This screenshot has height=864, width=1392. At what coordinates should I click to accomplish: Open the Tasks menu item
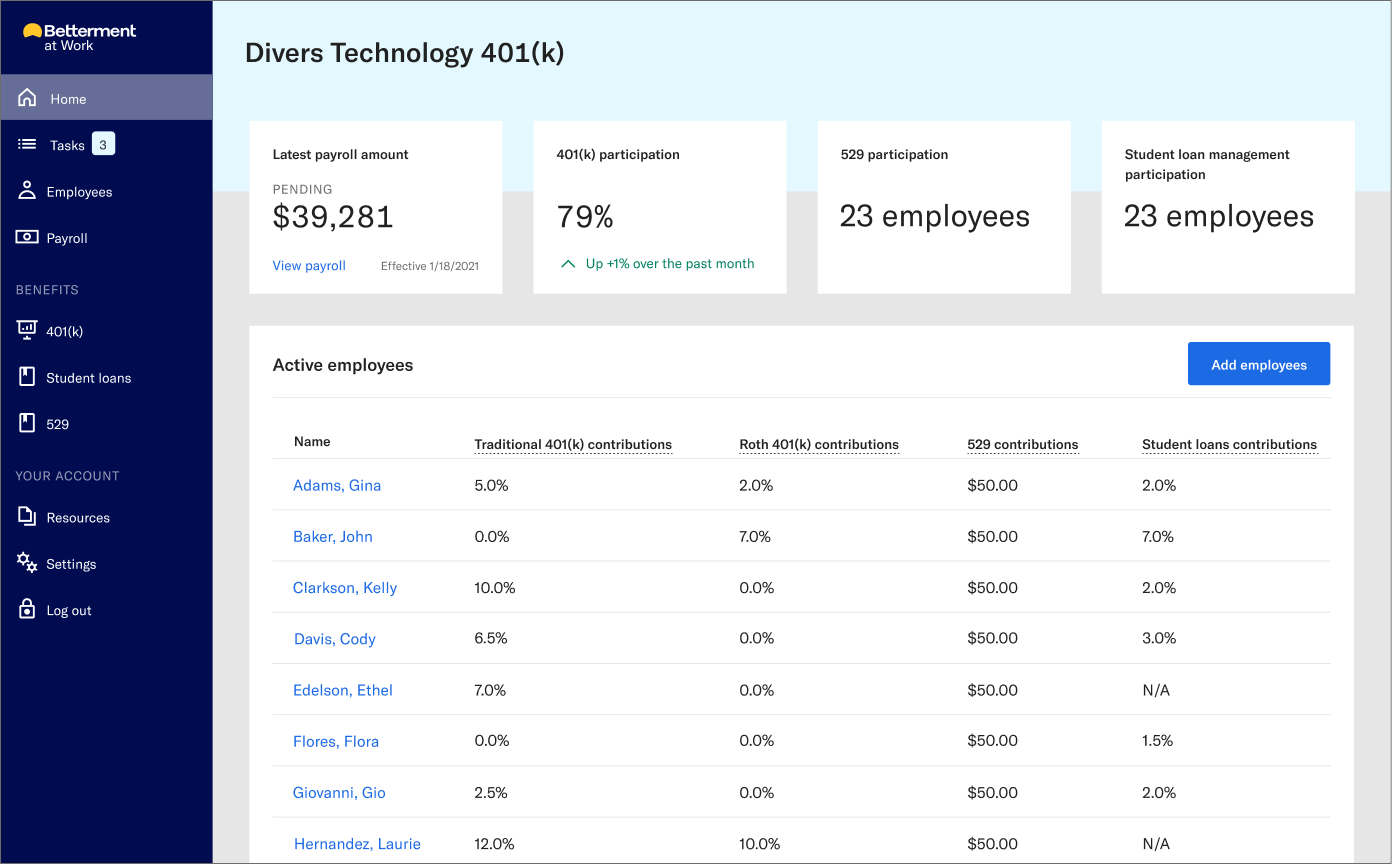(106, 145)
